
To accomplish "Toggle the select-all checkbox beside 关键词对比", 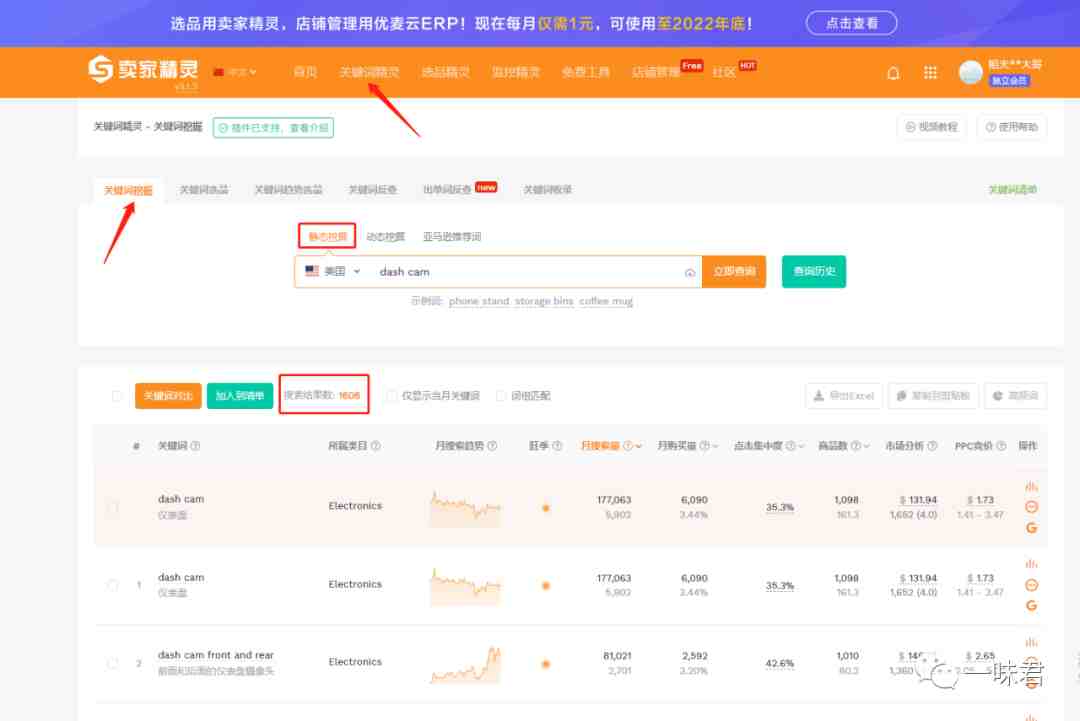I will pyautogui.click(x=116, y=396).
